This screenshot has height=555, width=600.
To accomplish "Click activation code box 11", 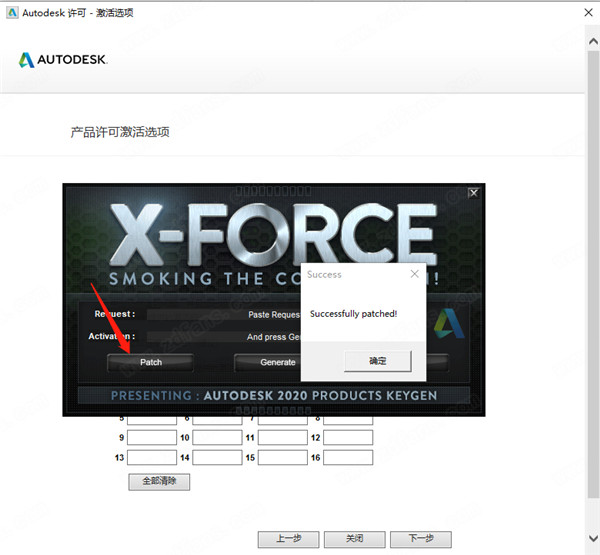I will pyautogui.click(x=283, y=437).
